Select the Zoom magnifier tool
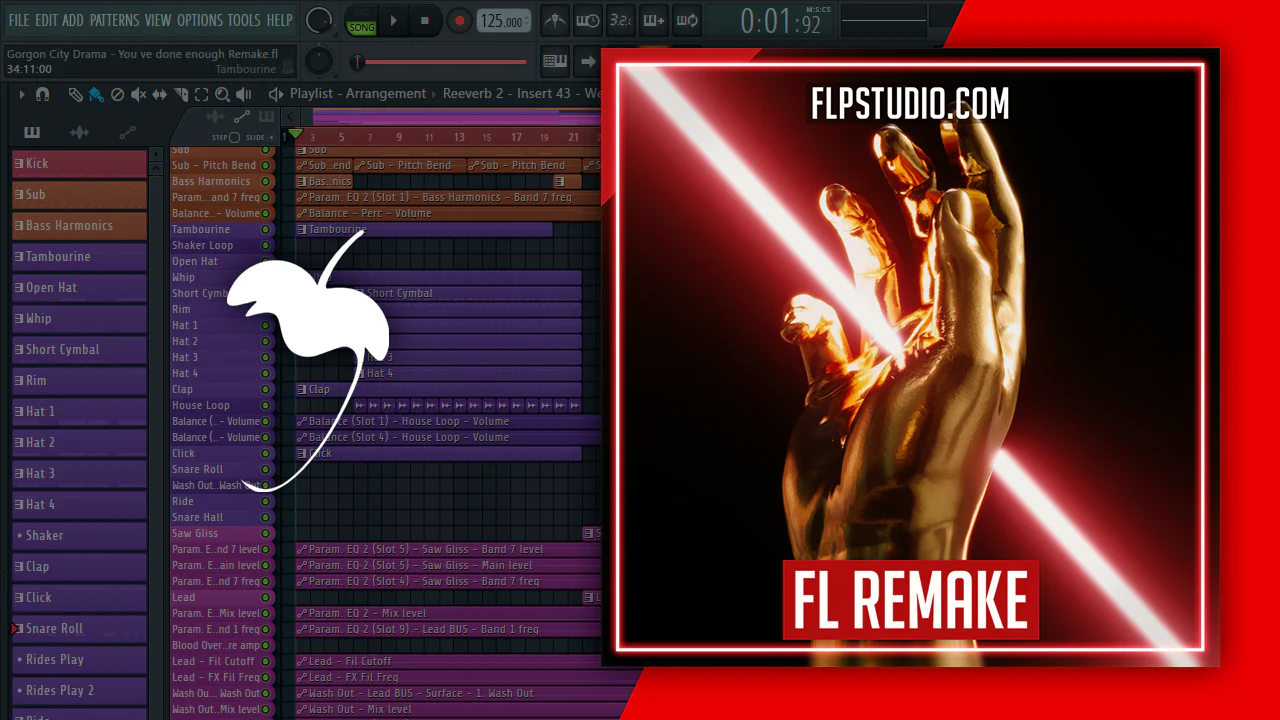1280x720 pixels. click(x=222, y=94)
